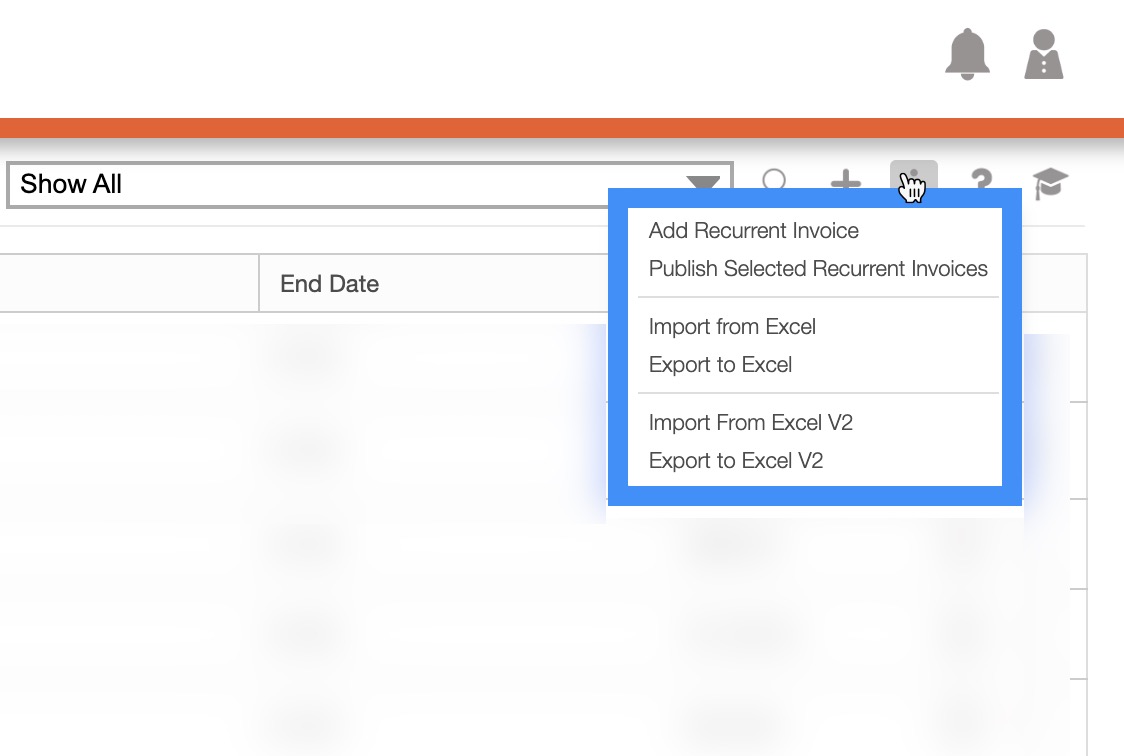This screenshot has height=756, width=1124.
Task: Click the orange header bar
Action: click(x=562, y=128)
